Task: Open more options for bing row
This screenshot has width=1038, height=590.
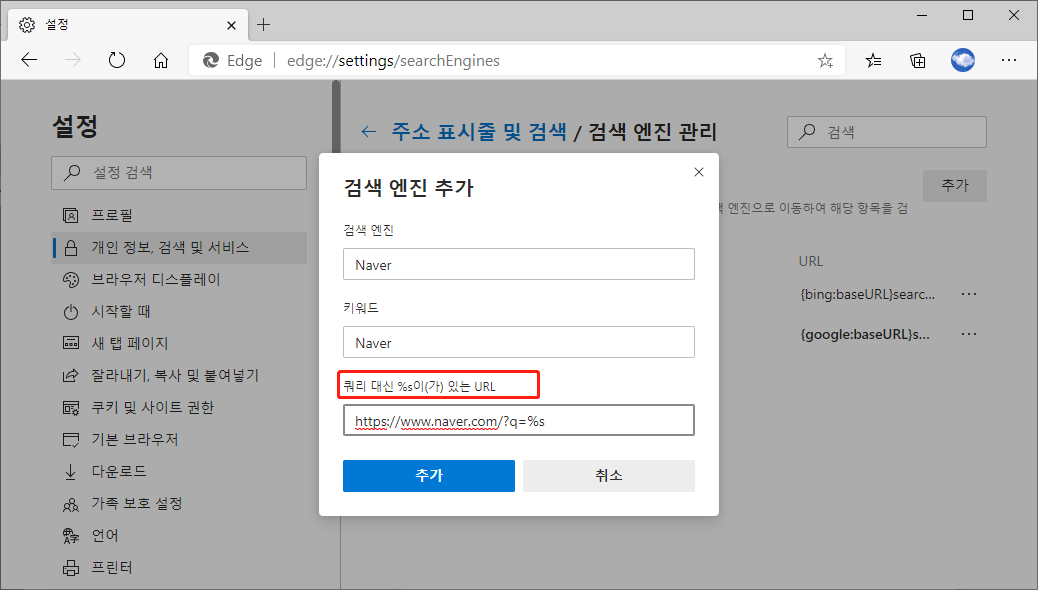Action: tap(968, 294)
